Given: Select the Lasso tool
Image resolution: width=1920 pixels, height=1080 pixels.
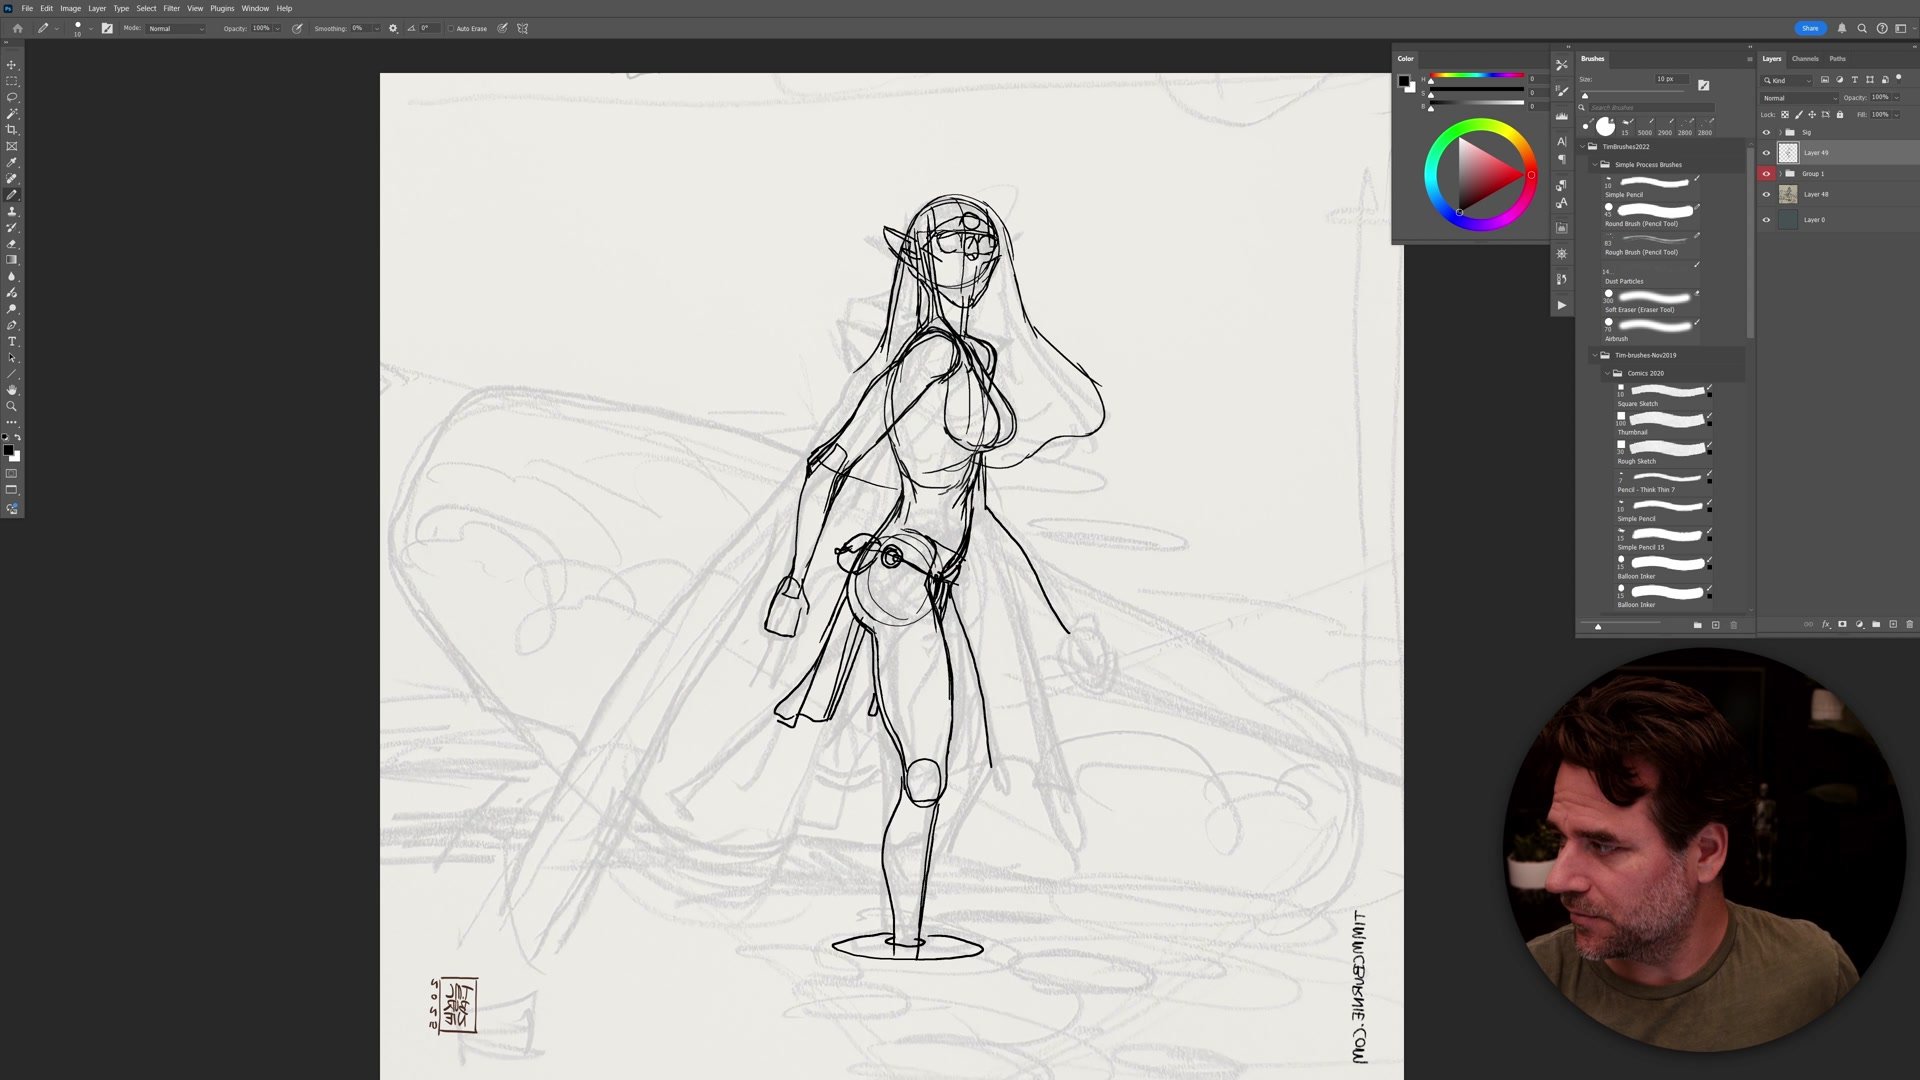Looking at the screenshot, I should (12, 97).
